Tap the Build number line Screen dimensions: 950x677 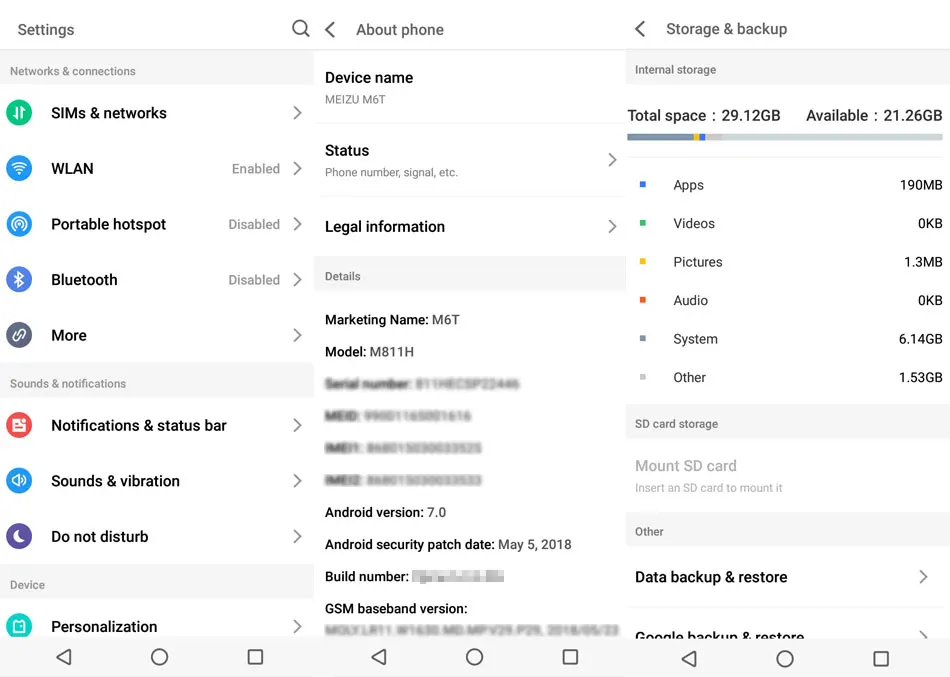(414, 576)
